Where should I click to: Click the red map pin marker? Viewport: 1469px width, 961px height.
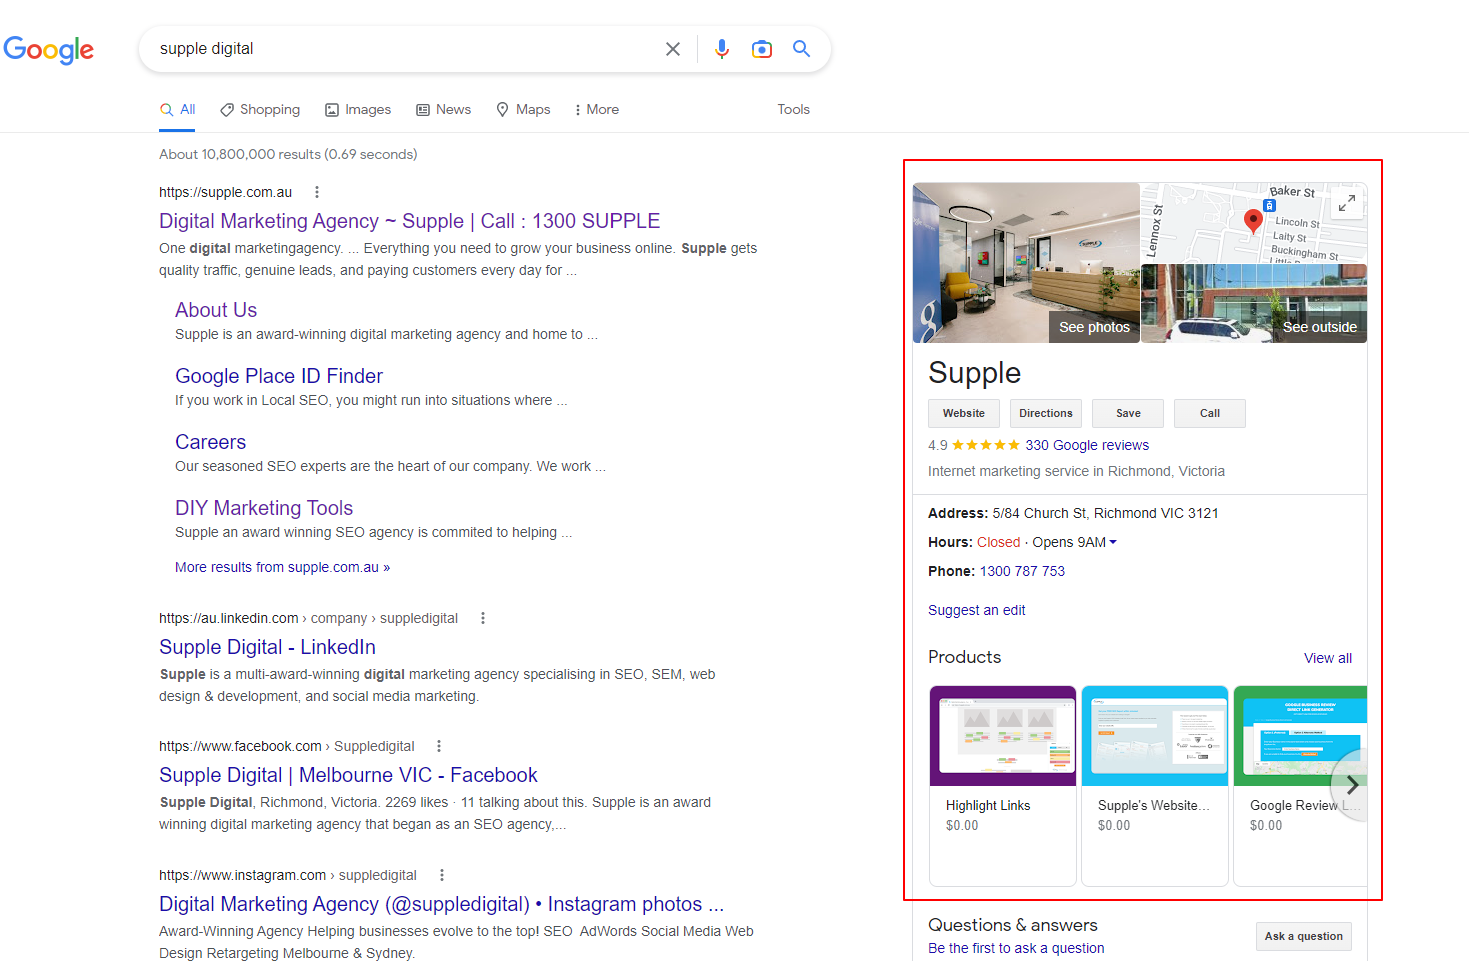[1253, 221]
